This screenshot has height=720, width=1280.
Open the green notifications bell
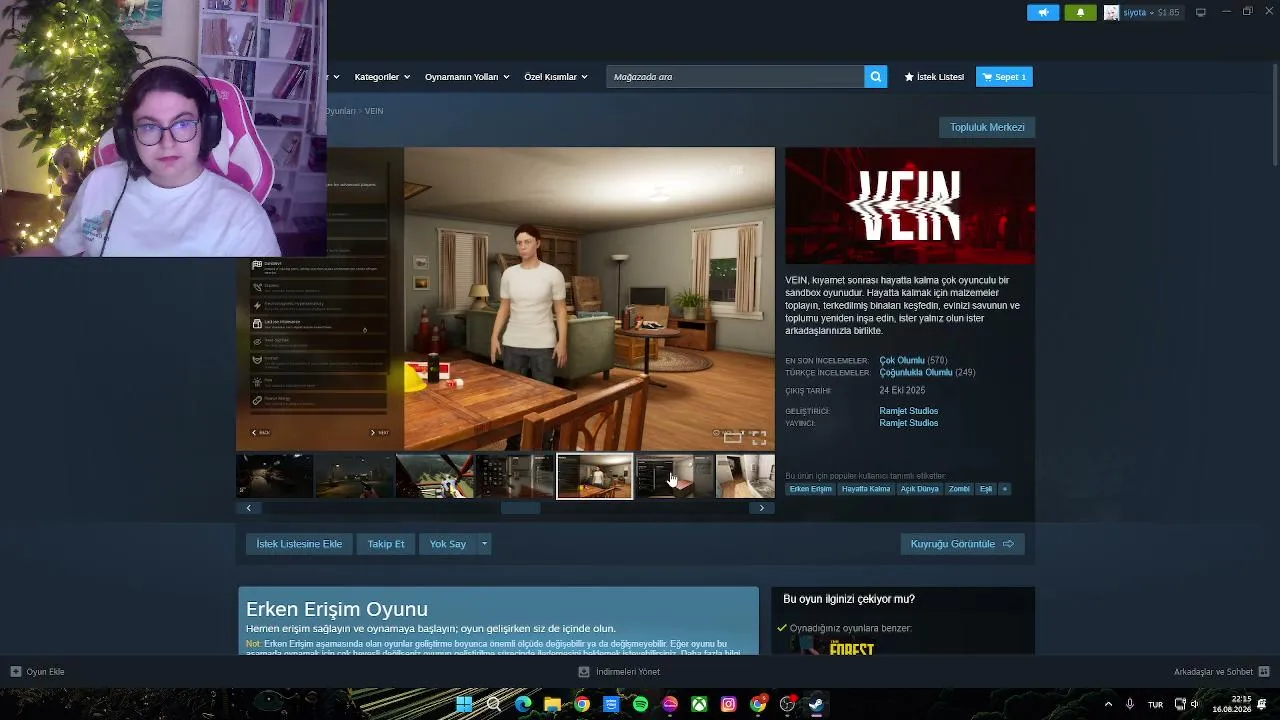(1080, 12)
